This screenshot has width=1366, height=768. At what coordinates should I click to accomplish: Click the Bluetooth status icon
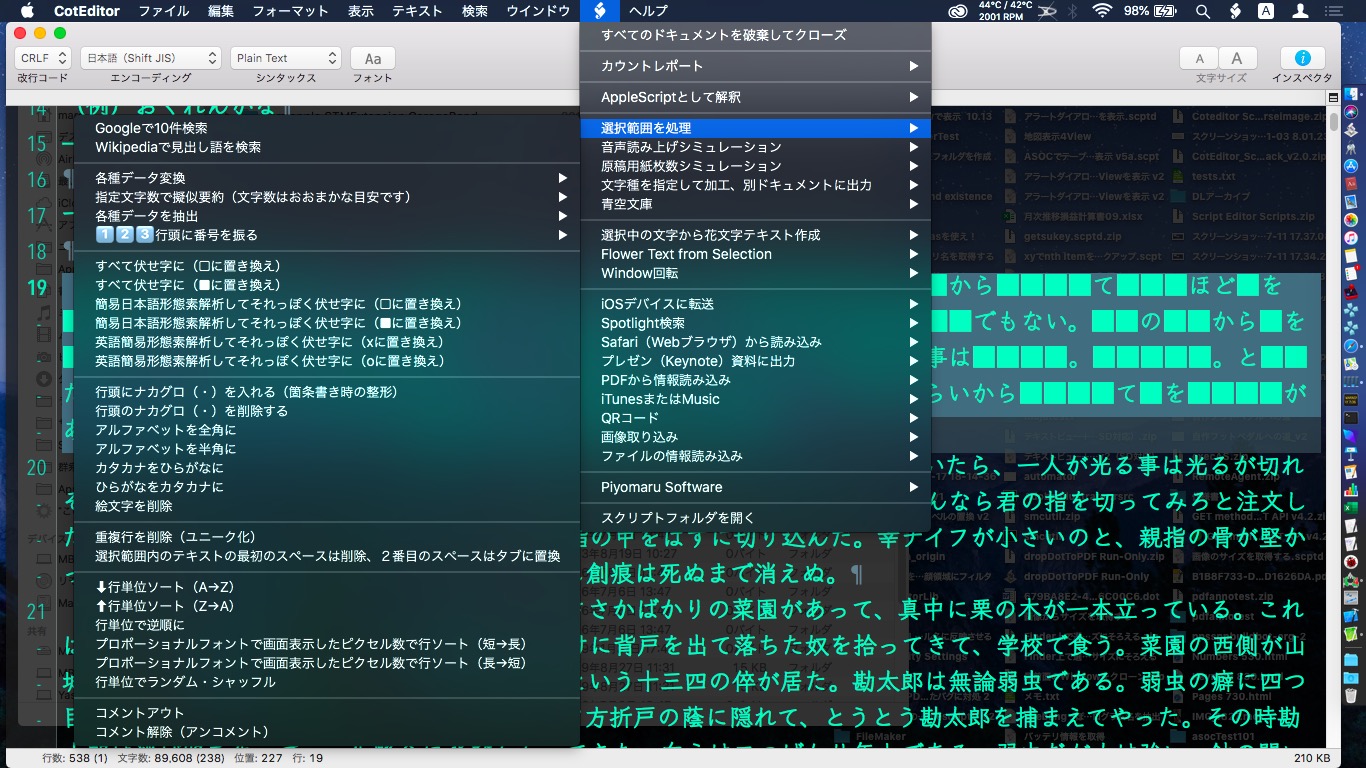tap(1074, 11)
